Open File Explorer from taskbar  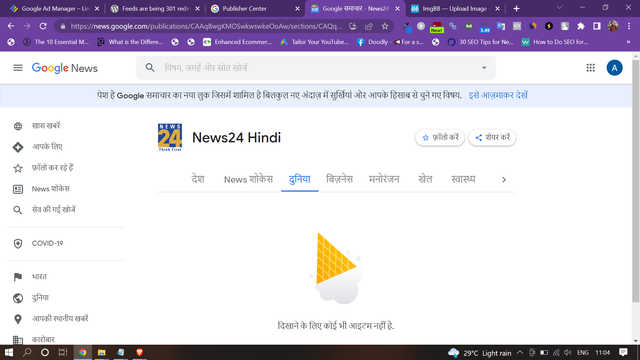pyautogui.click(x=101, y=352)
